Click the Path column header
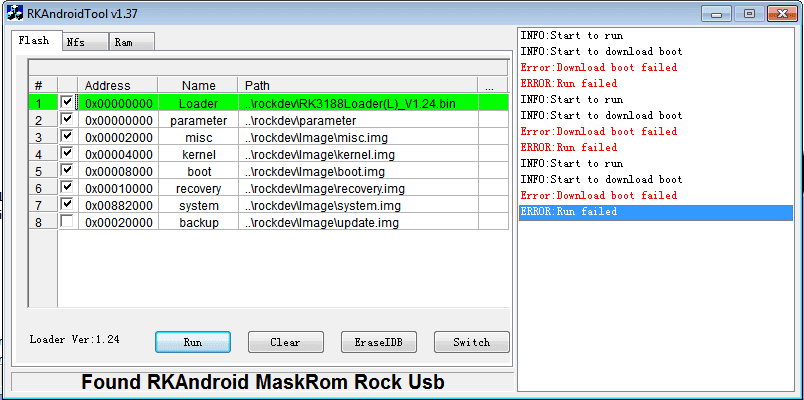The height and width of the screenshot is (400, 804). [358, 85]
